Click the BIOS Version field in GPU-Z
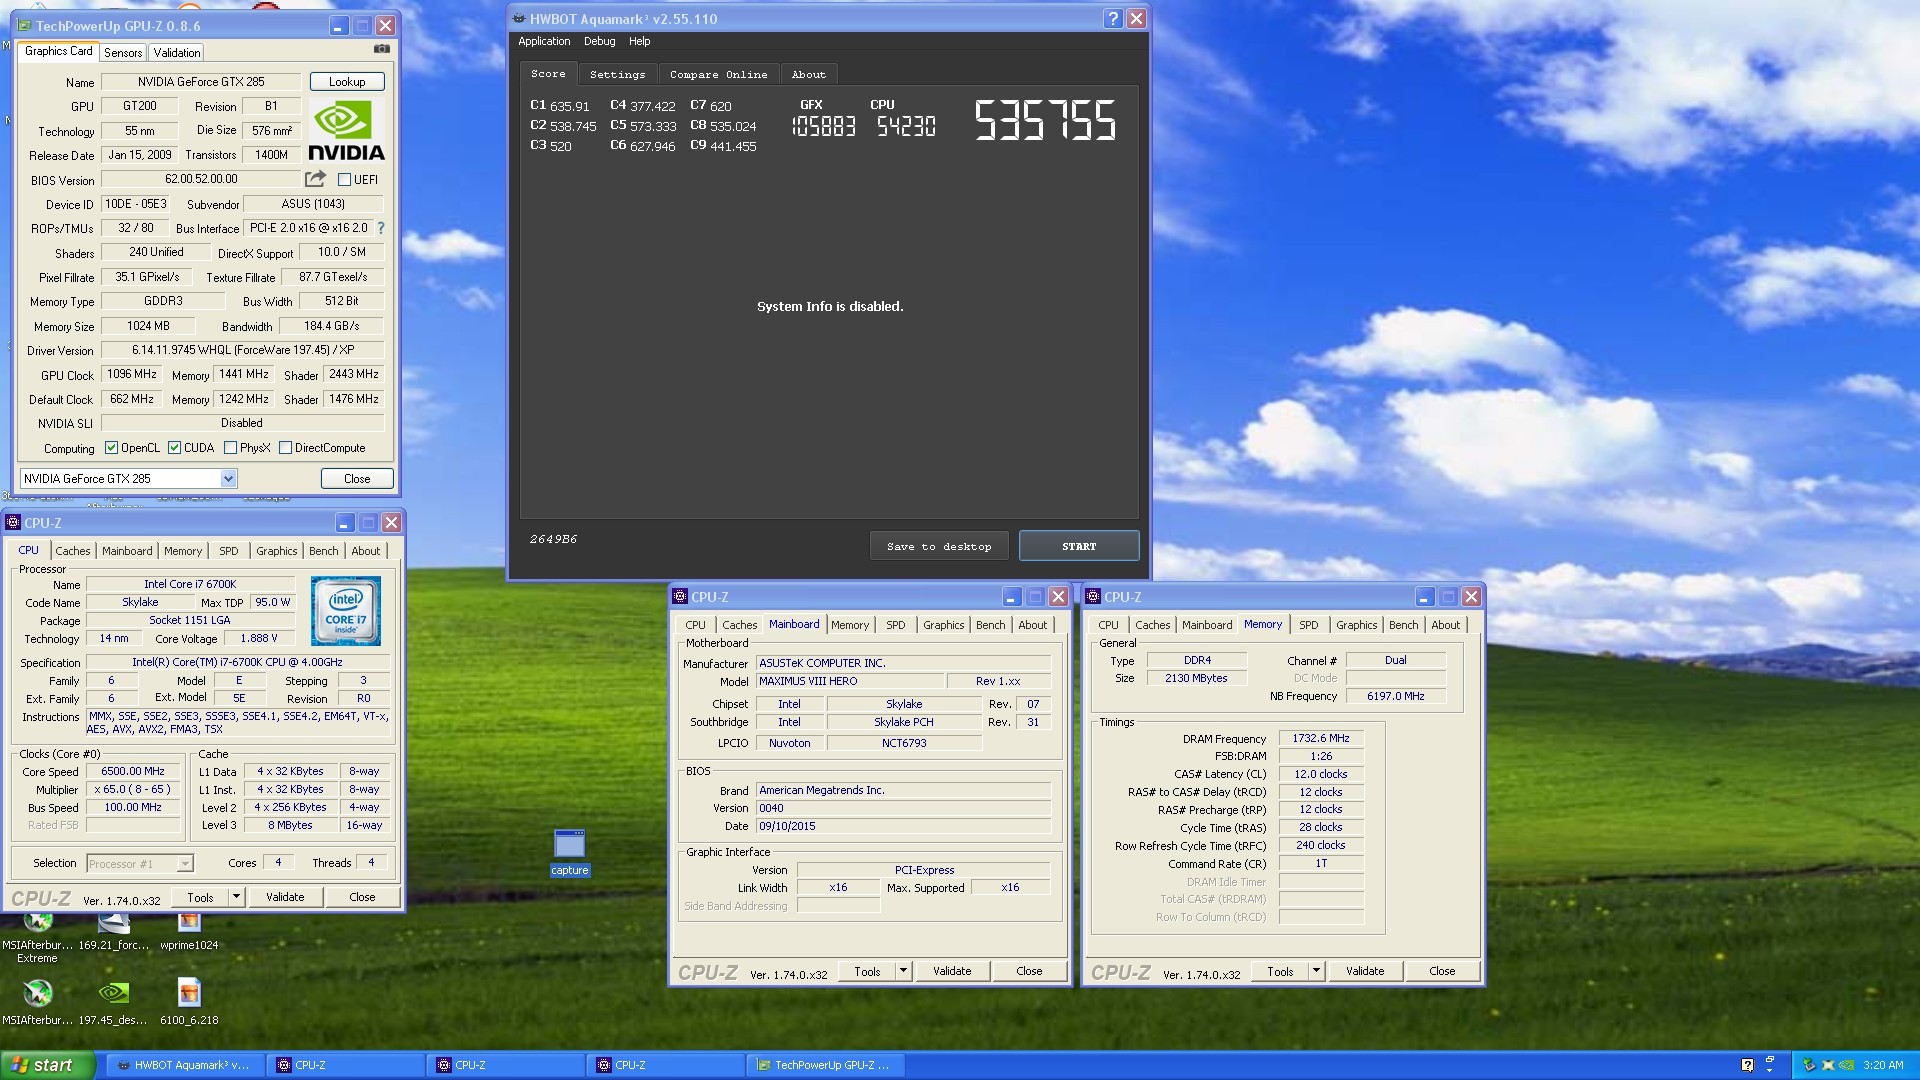1920x1080 pixels. [201, 180]
